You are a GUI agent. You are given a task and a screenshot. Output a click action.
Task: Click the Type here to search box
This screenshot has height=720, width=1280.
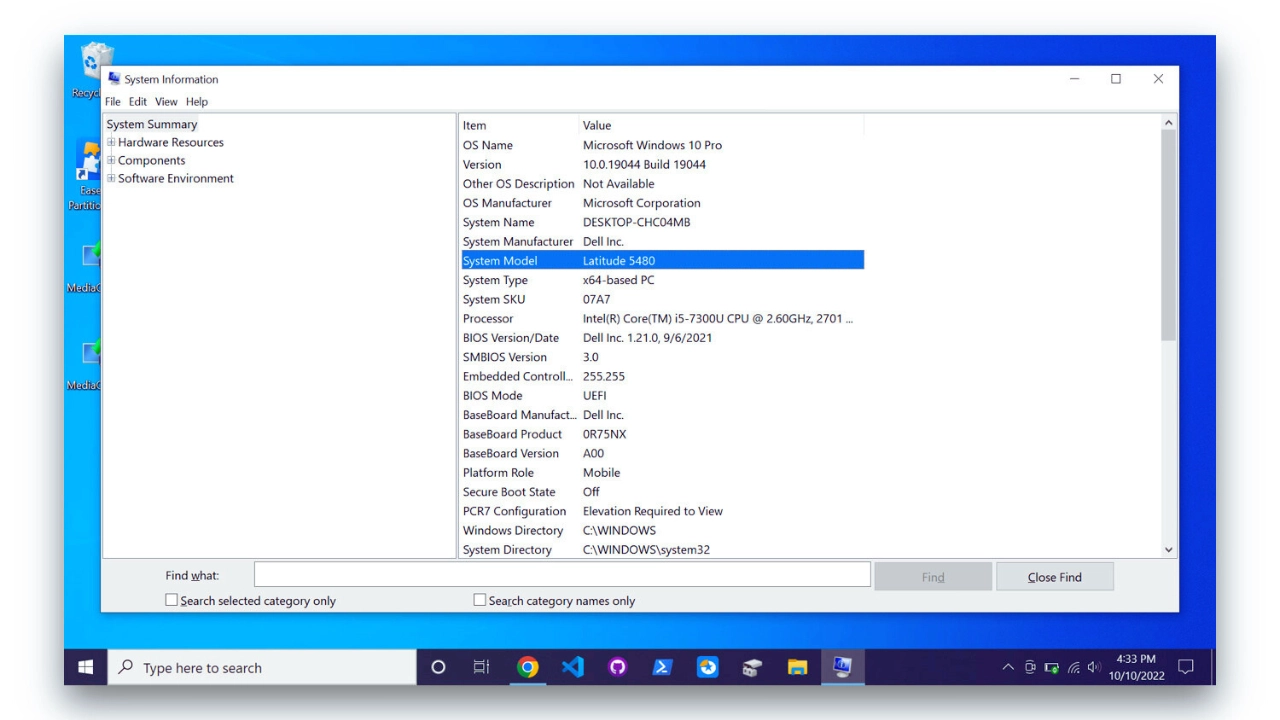coord(262,667)
